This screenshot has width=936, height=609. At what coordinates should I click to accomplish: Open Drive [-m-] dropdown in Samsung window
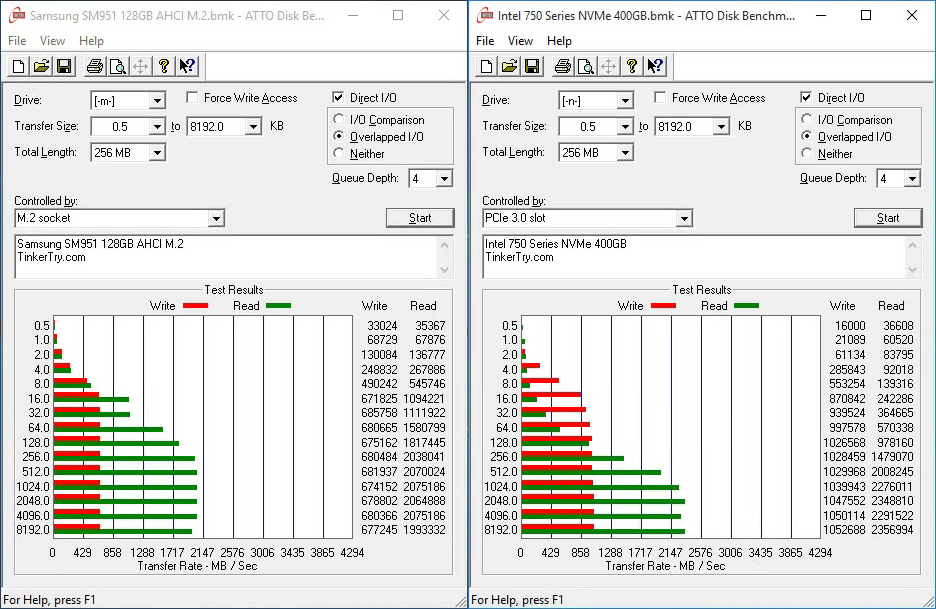point(157,101)
